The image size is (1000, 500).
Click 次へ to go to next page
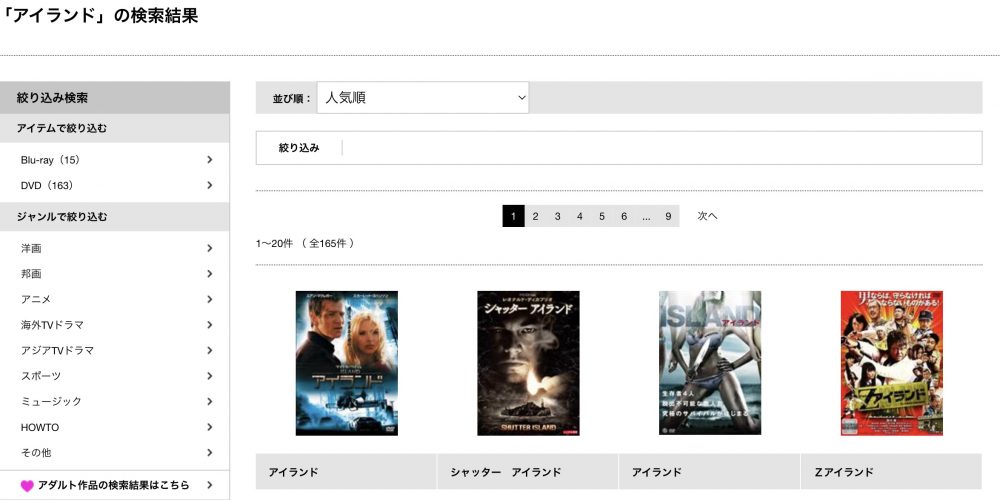pyautogui.click(x=707, y=216)
